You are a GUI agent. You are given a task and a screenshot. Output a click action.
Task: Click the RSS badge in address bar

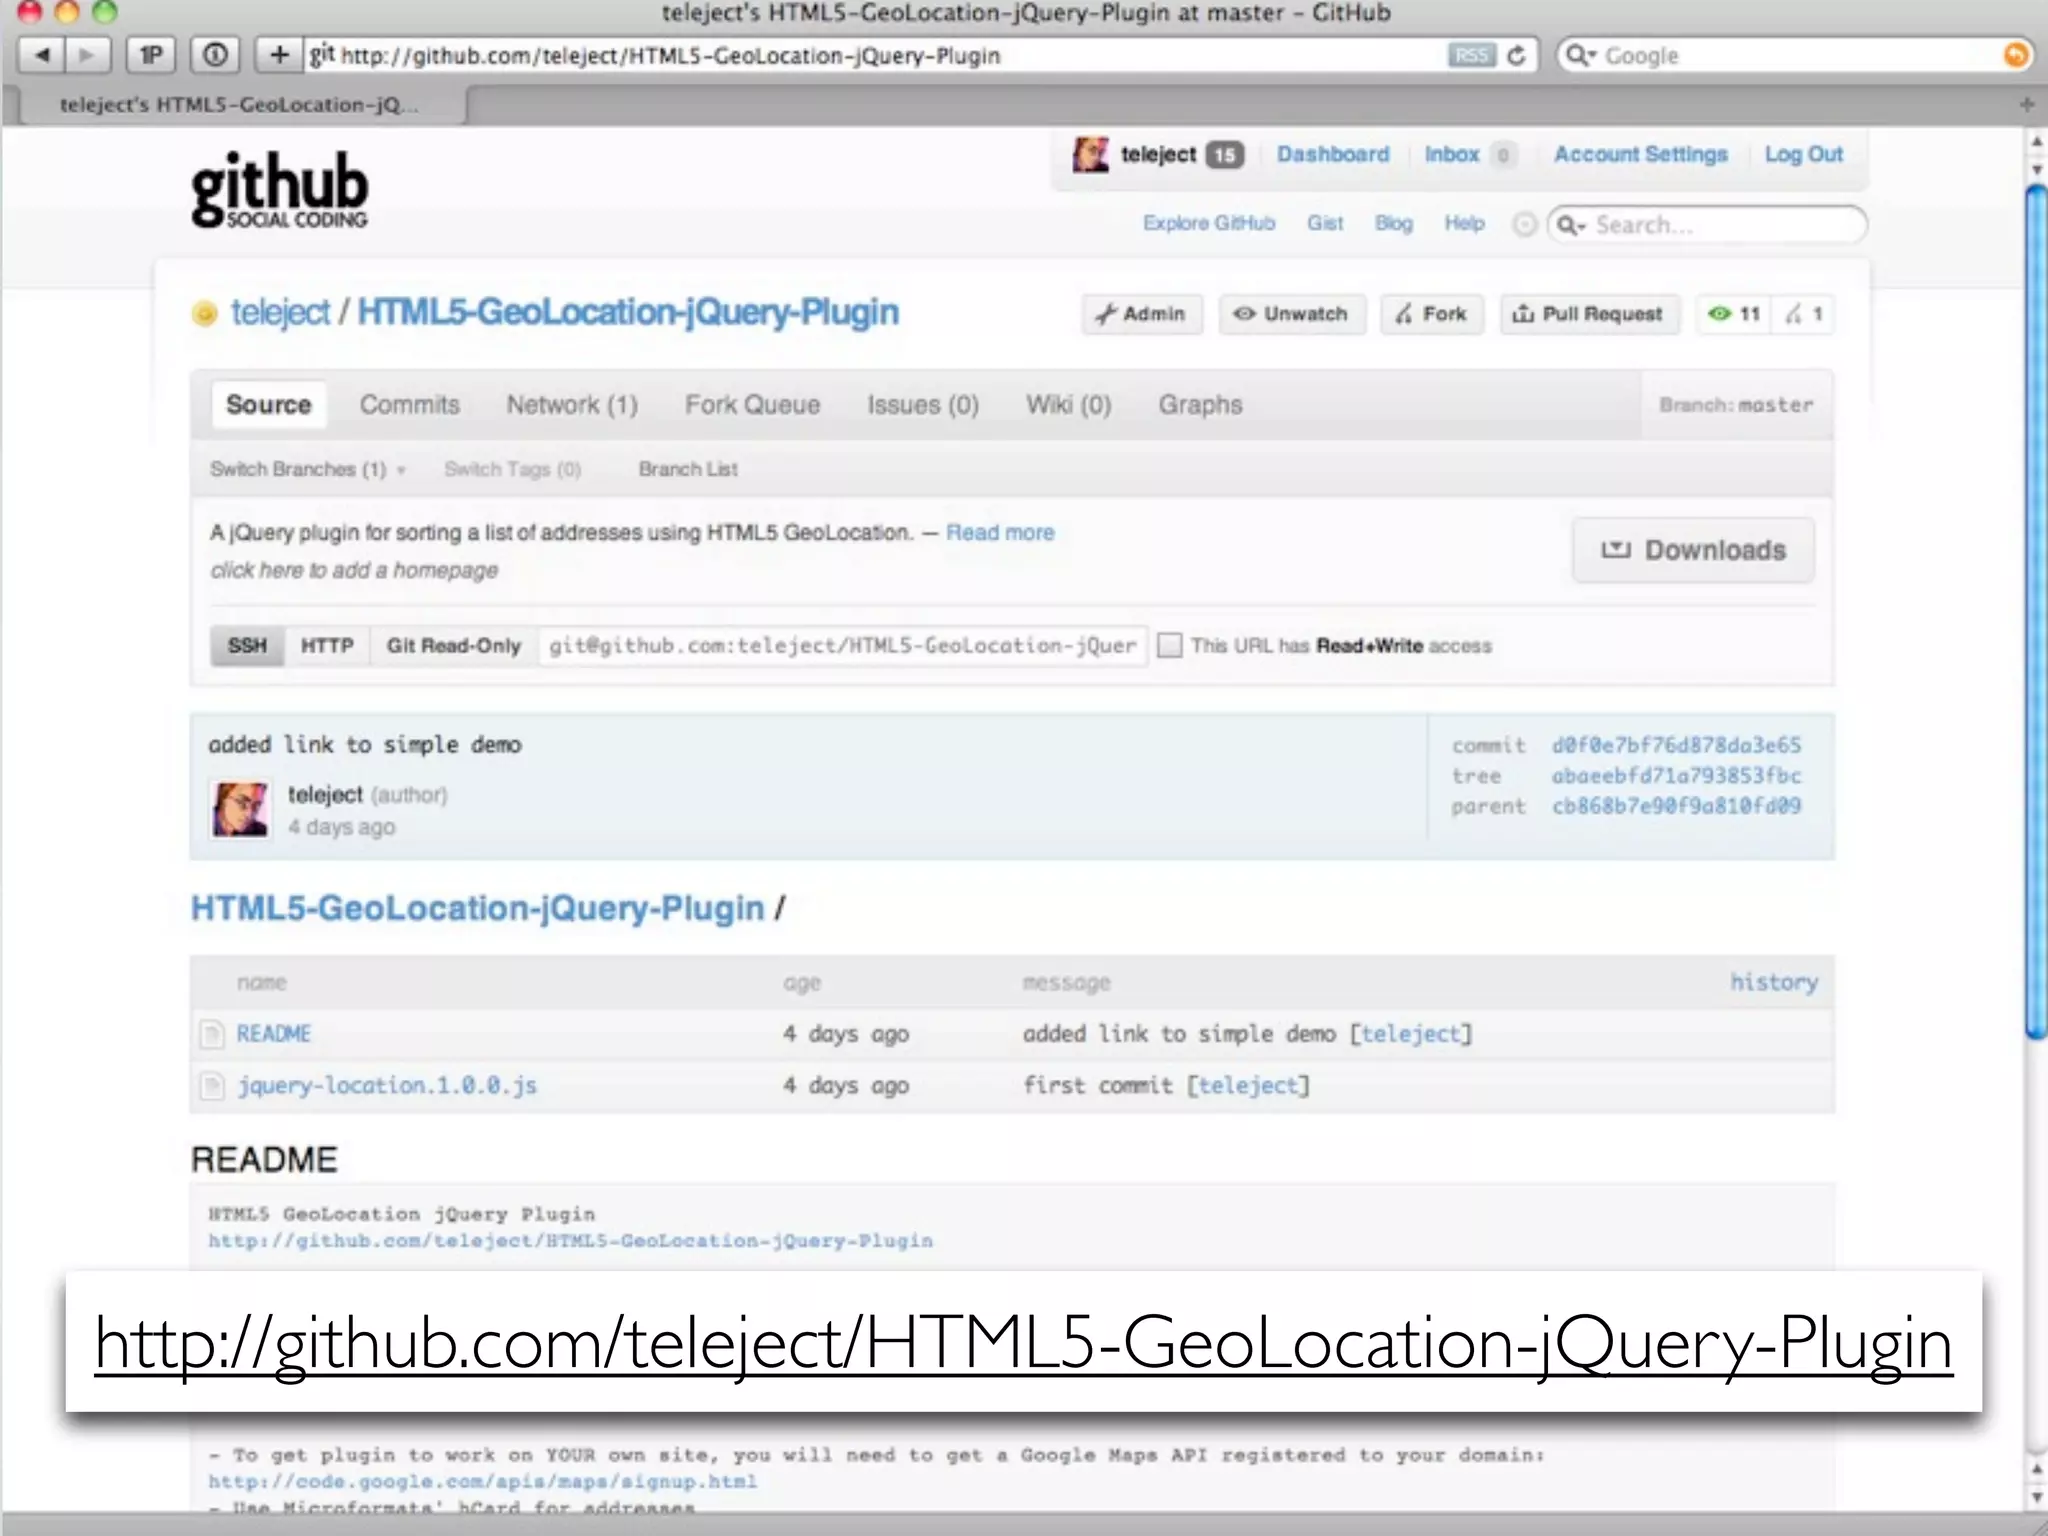click(1470, 55)
